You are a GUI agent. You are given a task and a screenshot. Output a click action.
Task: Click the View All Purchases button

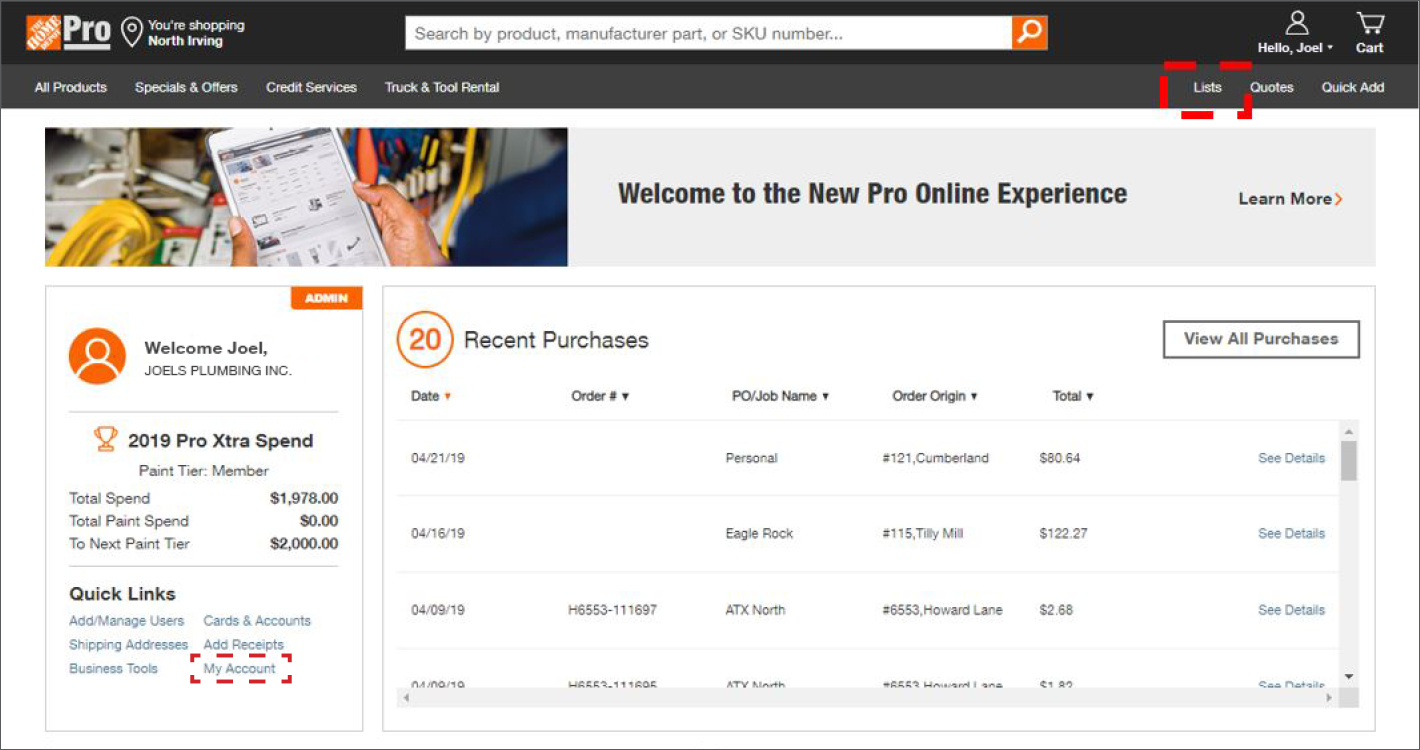point(1260,339)
